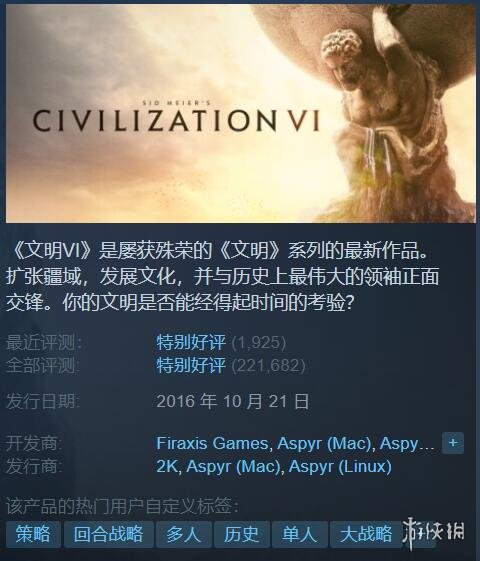Click the Civilization VI header image
The height and width of the screenshot is (561, 480).
[x=240, y=113]
